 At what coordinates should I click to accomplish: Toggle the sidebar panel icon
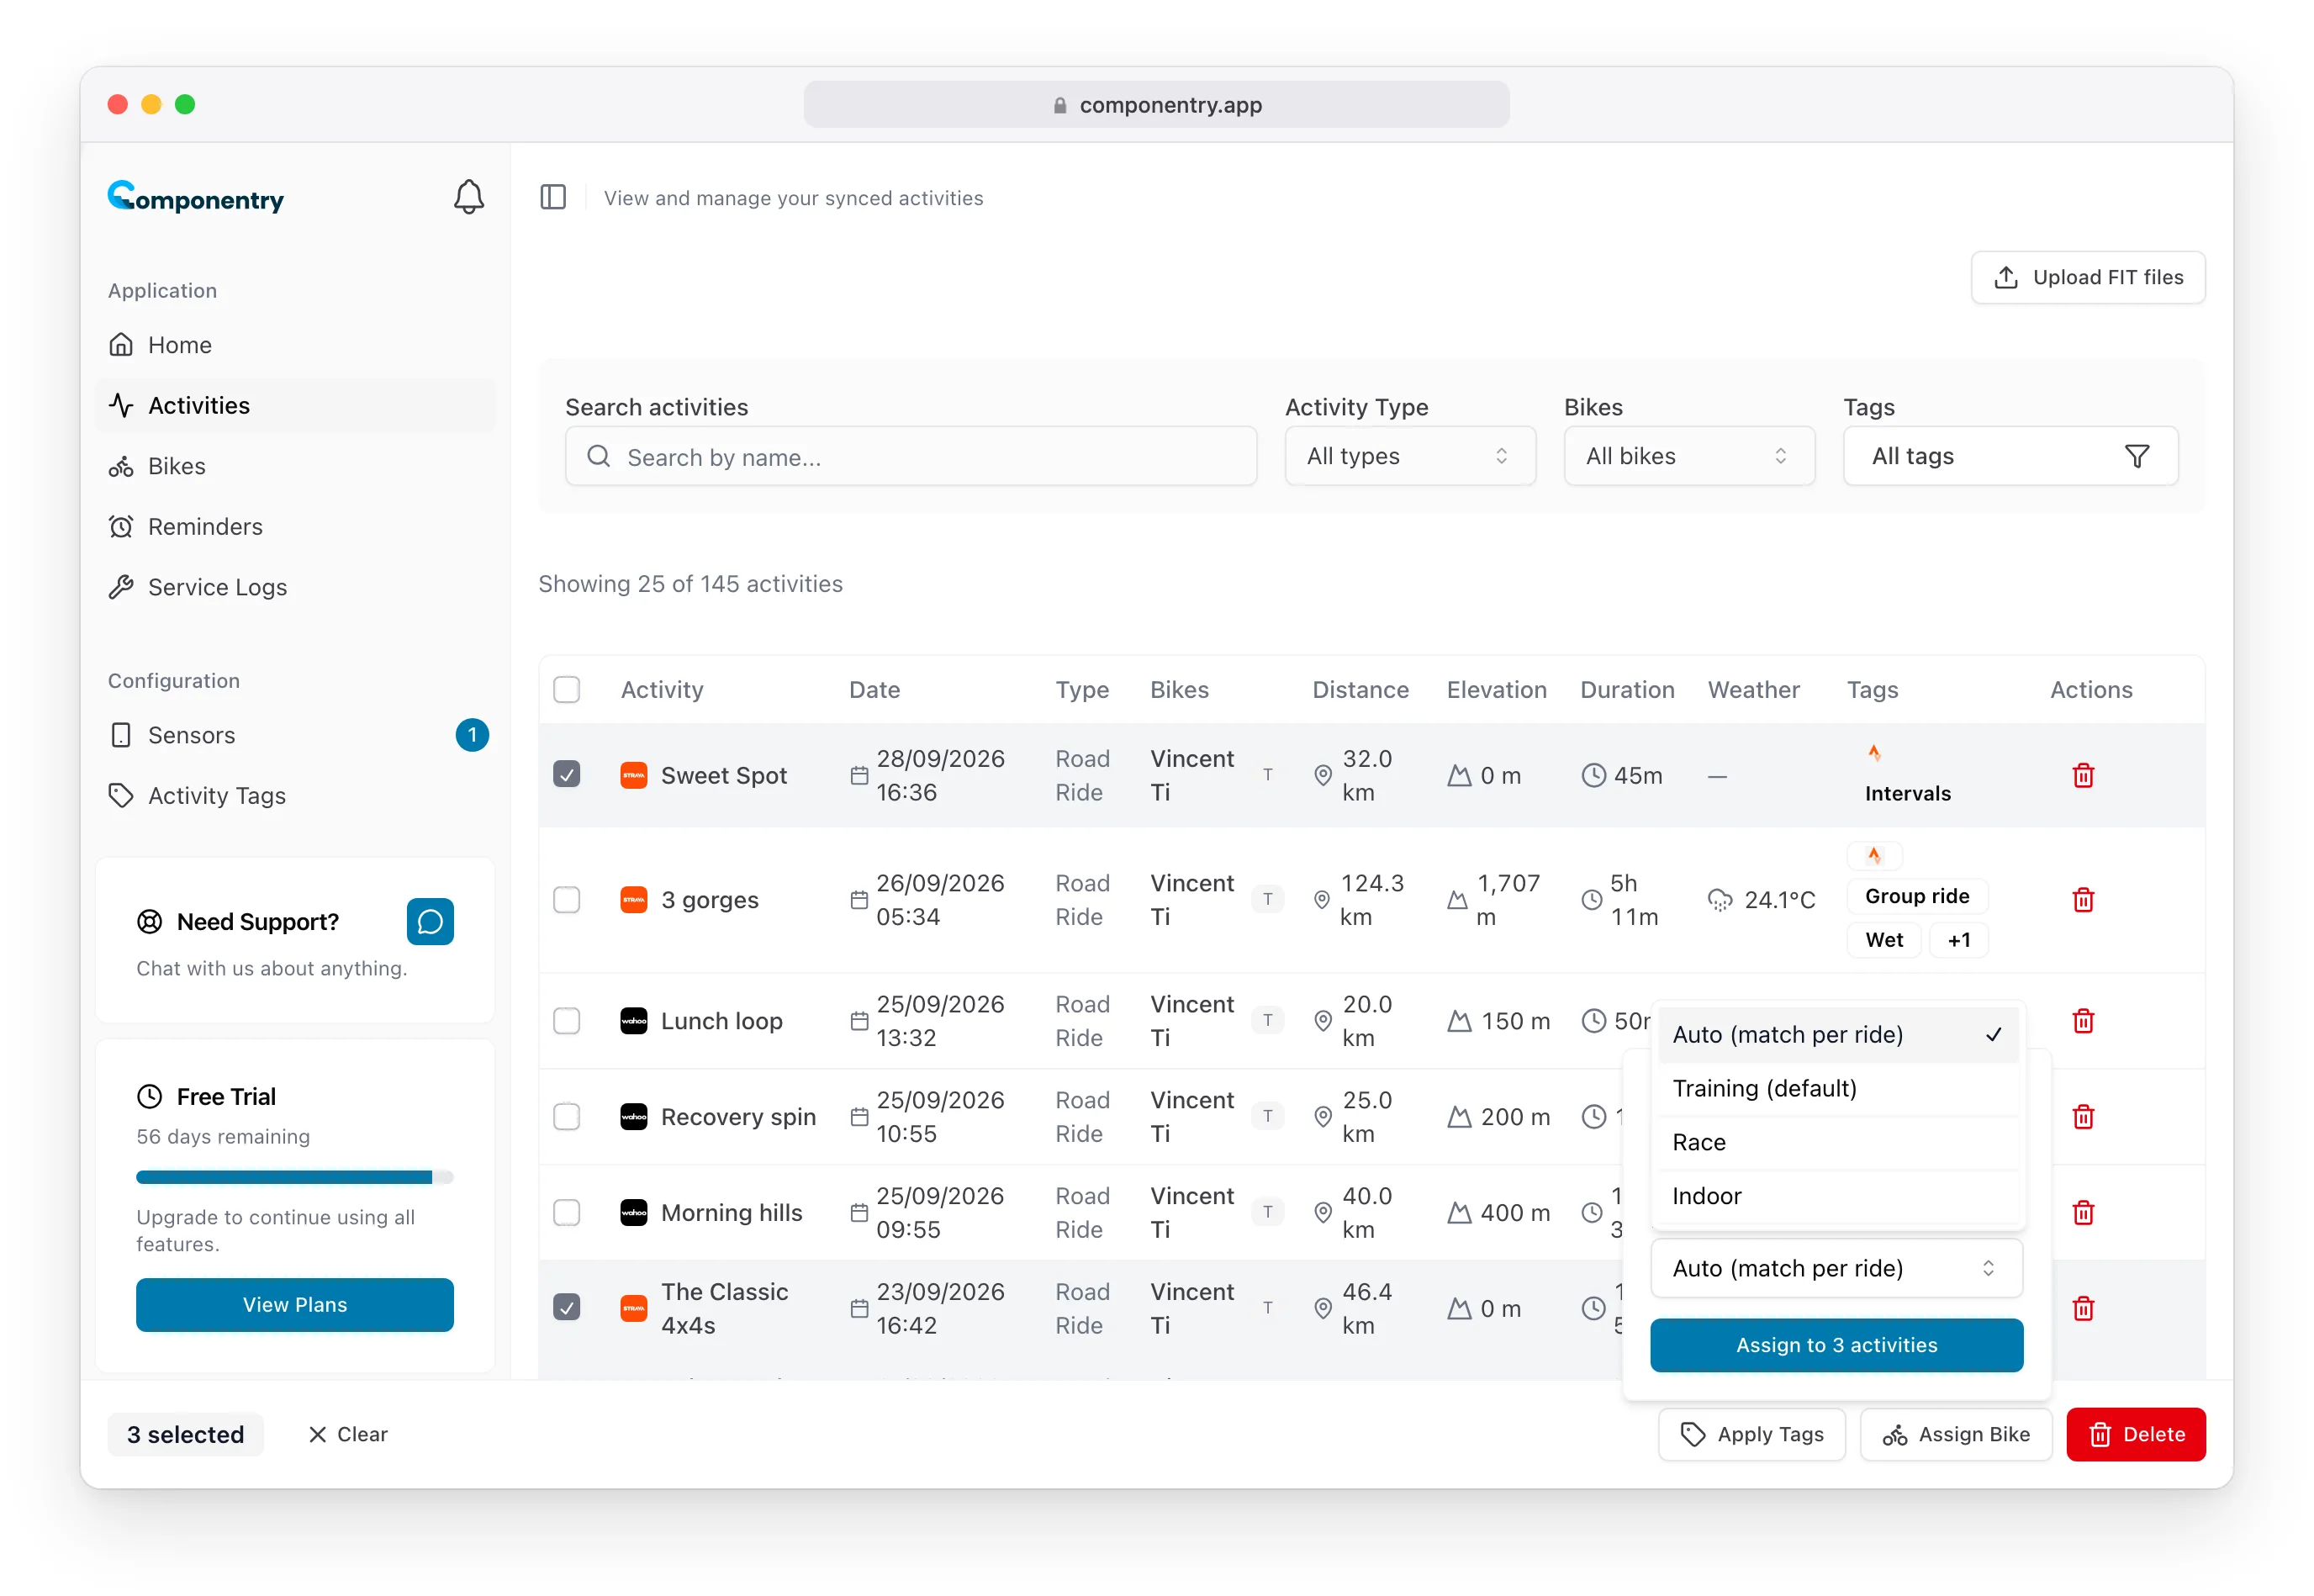553,197
